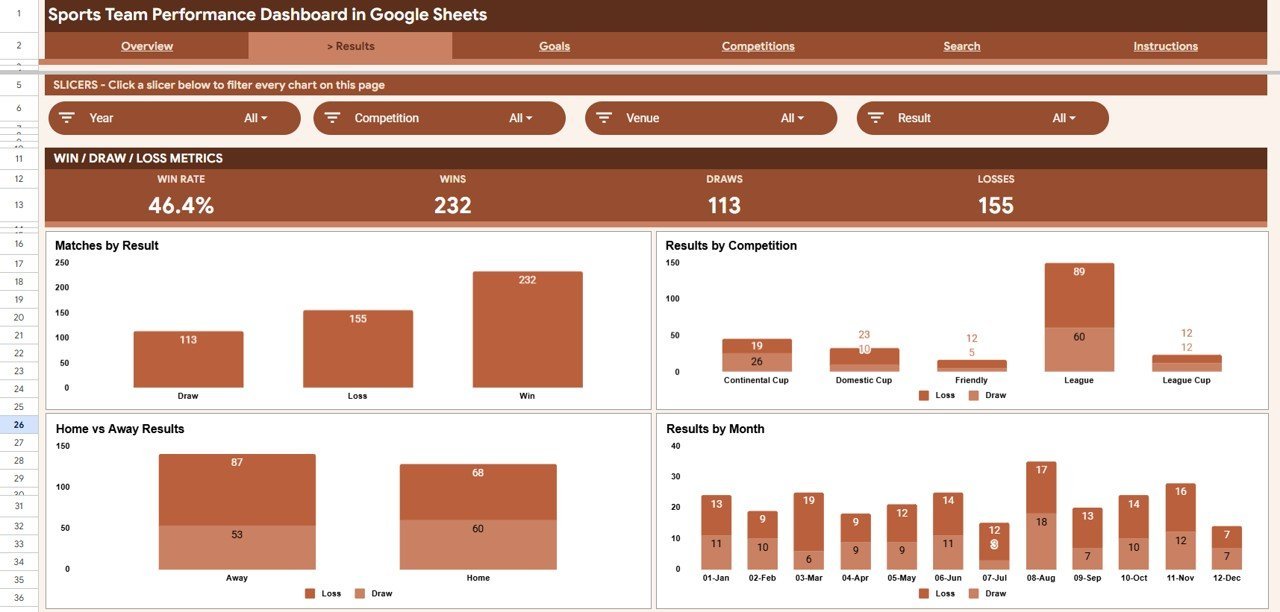
Task: Click the WINS value 232 card
Action: click(x=452, y=206)
